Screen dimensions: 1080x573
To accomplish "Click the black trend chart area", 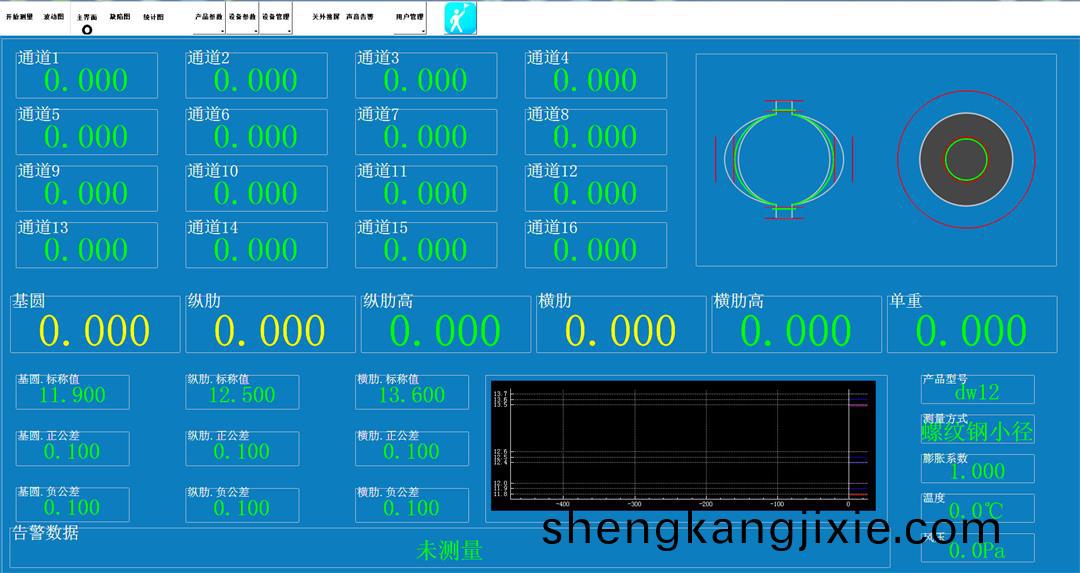I will tap(680, 443).
